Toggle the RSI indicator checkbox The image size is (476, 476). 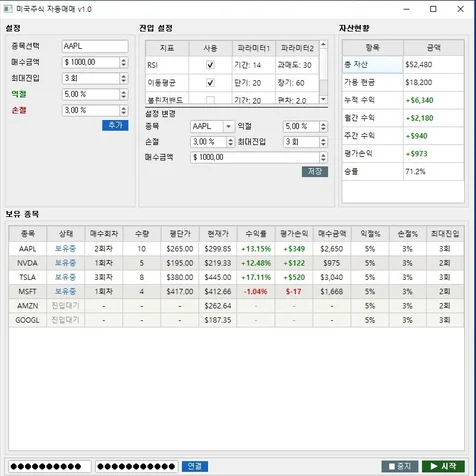coord(210,65)
